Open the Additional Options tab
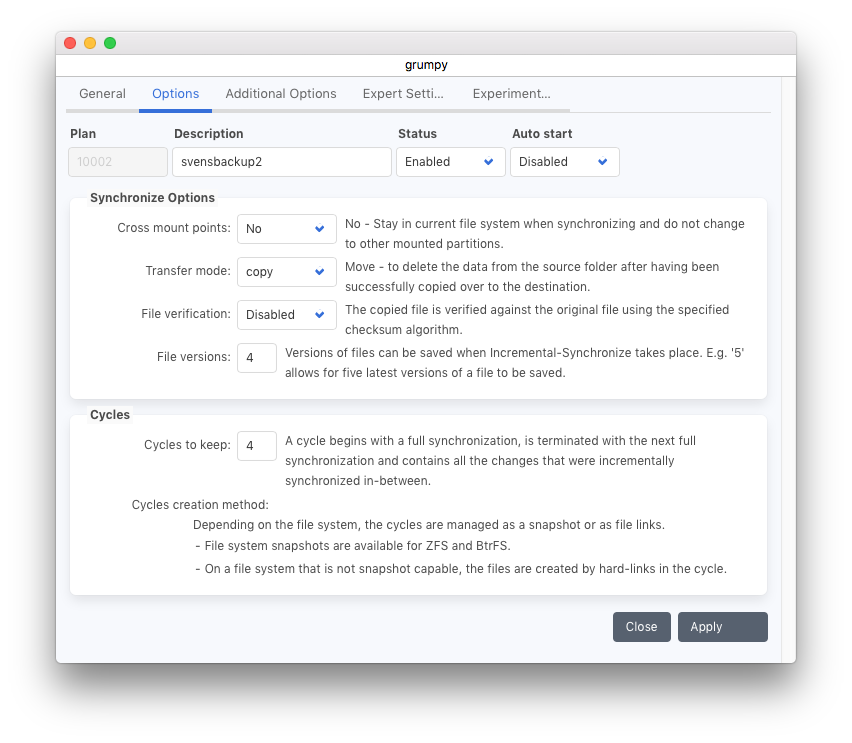 [x=281, y=94]
